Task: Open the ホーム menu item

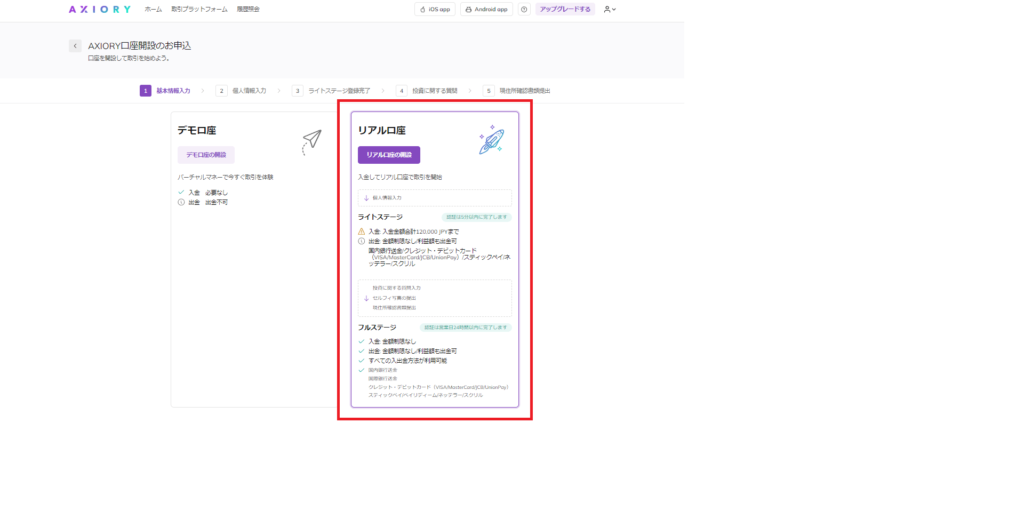Action: tap(153, 9)
